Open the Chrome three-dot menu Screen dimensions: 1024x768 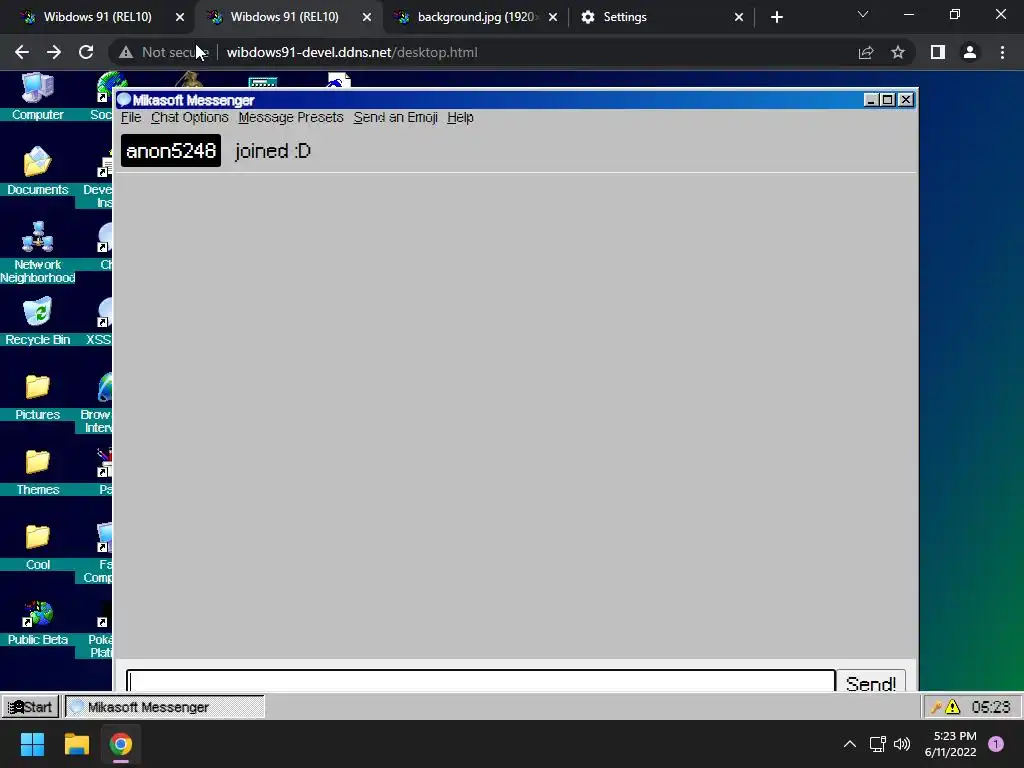pyautogui.click(x=1002, y=52)
